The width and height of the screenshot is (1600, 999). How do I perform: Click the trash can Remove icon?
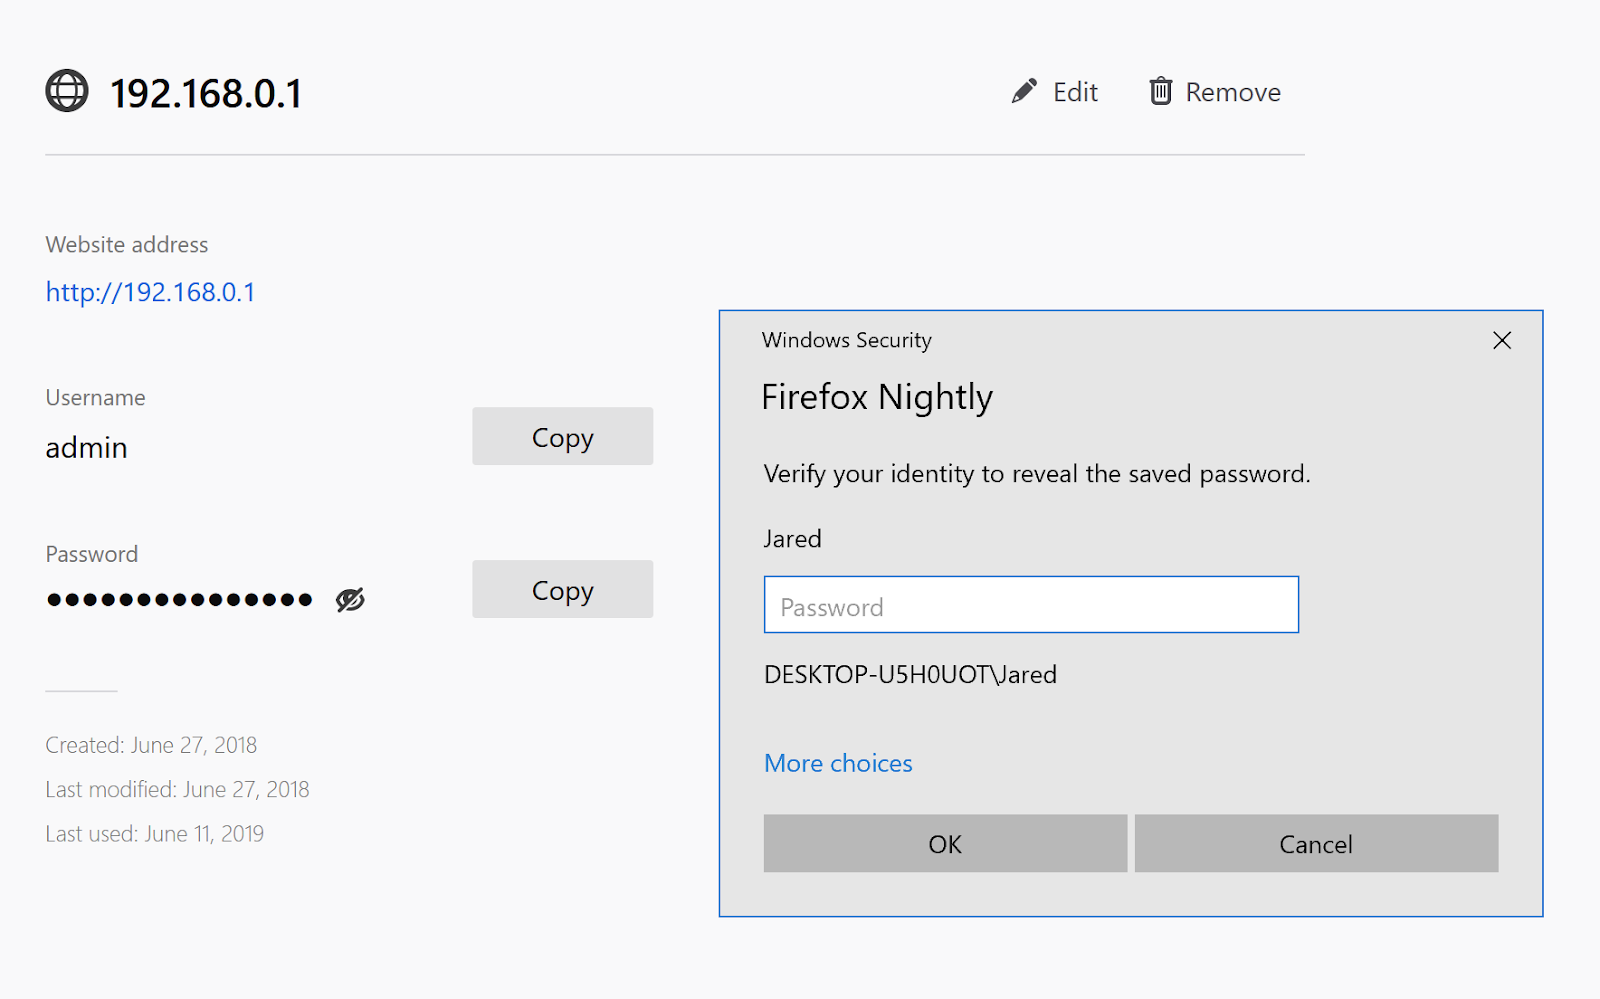point(1160,90)
